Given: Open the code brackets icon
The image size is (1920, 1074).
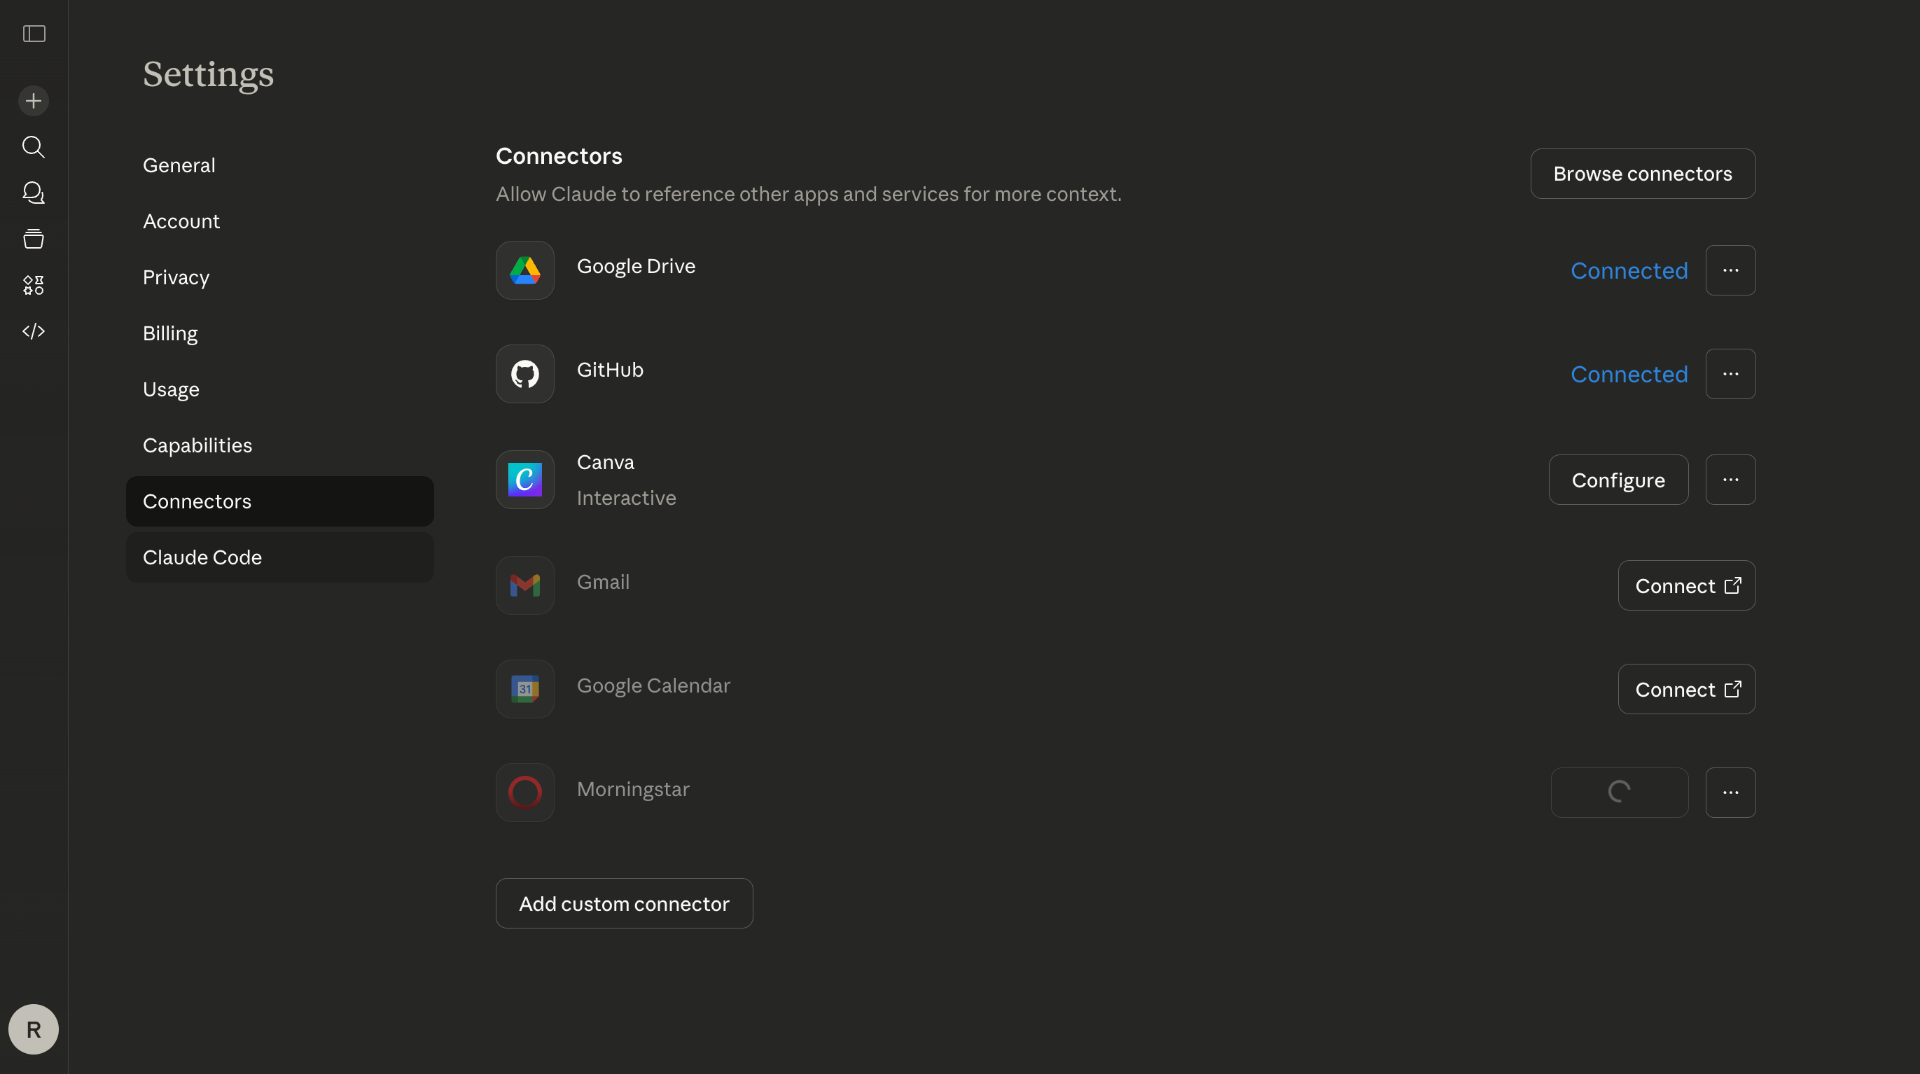Looking at the screenshot, I should pos(34,331).
